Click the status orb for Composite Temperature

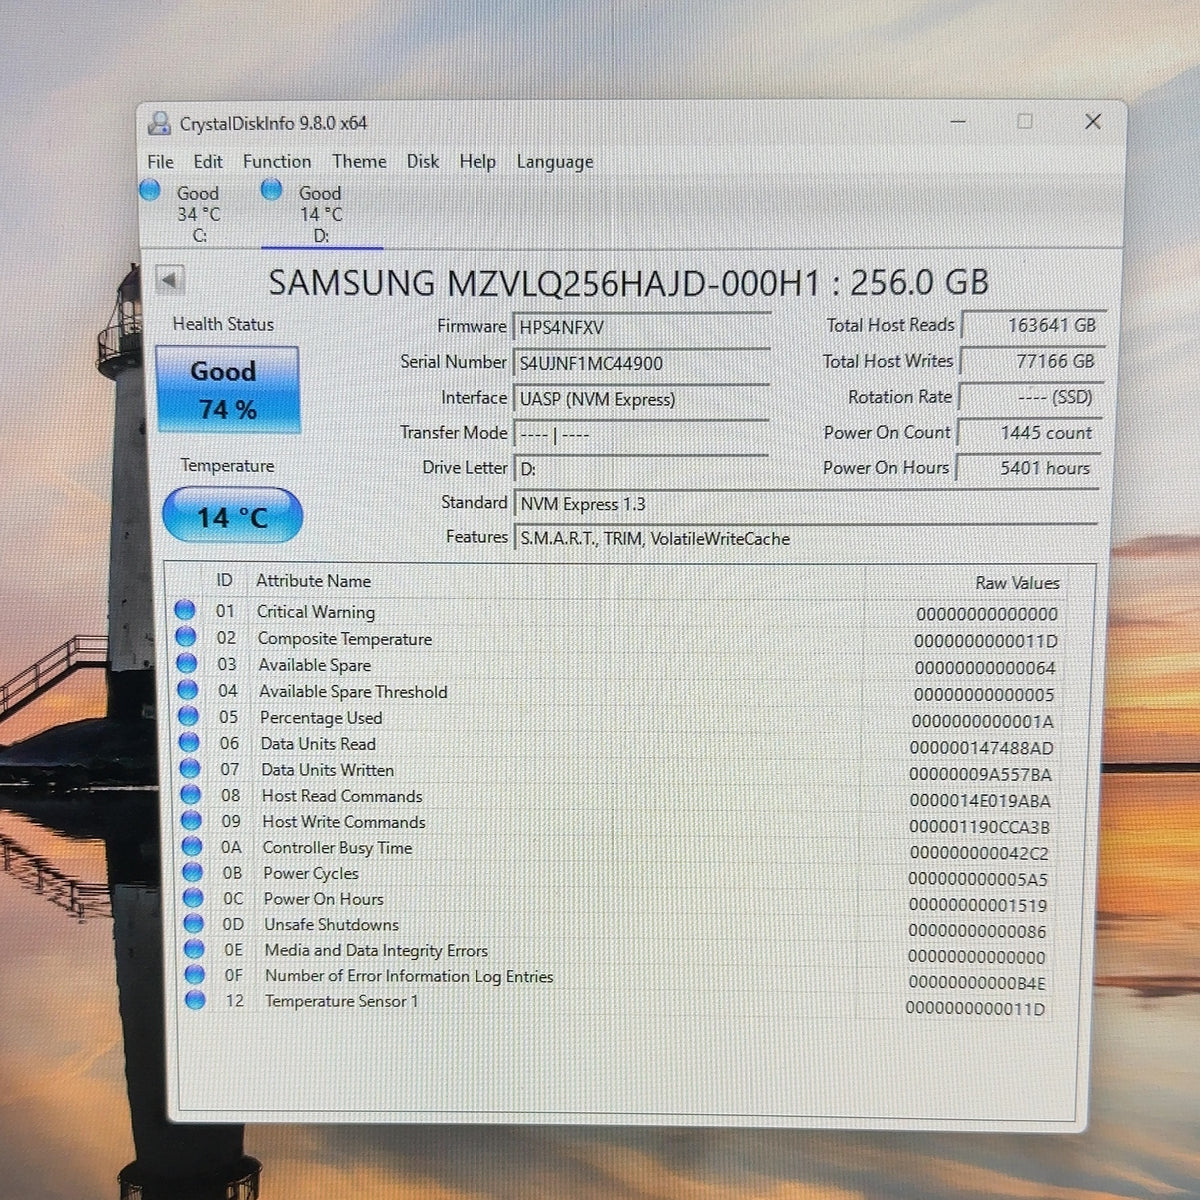click(185, 637)
